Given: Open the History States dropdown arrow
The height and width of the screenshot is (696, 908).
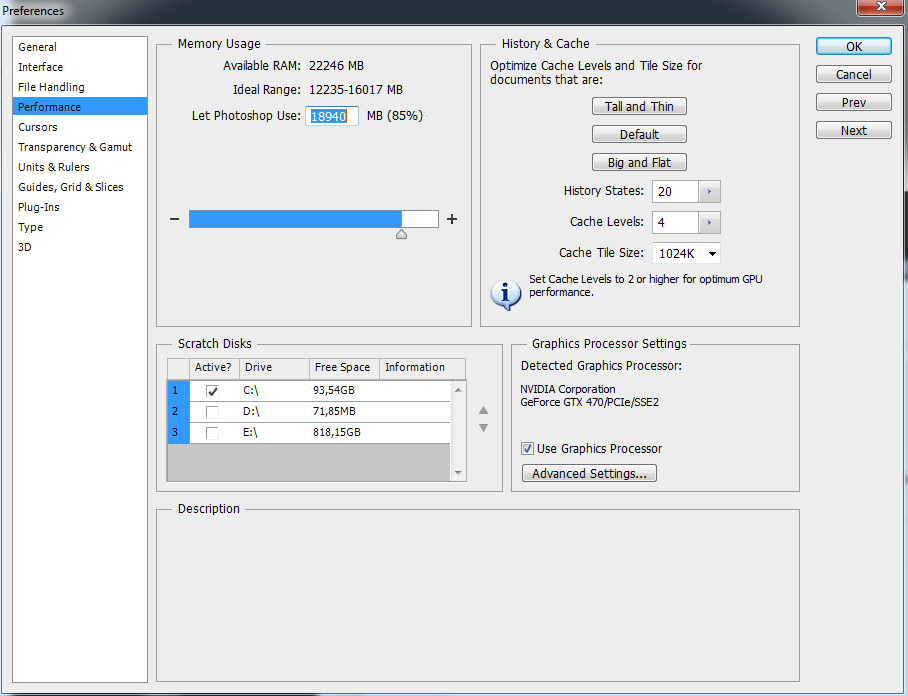Looking at the screenshot, I should click(x=709, y=192).
